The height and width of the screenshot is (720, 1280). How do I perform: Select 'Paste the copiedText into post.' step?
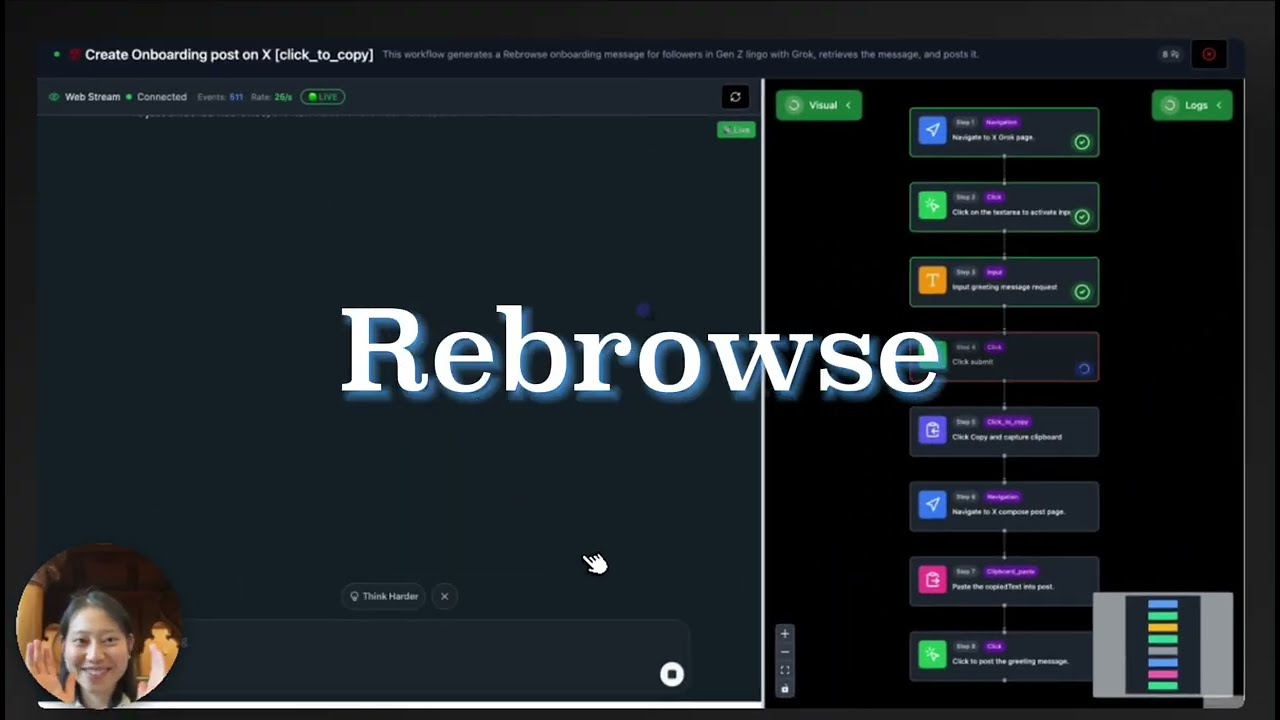(x=1004, y=581)
